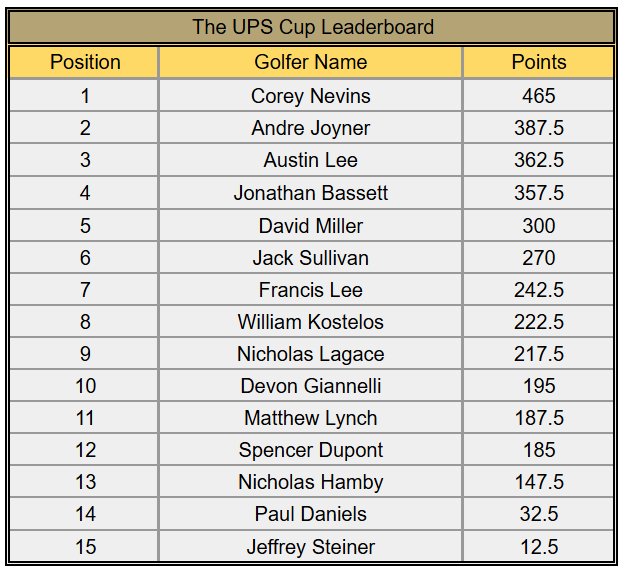Select Spencer Dupont's points value 185

tap(538, 450)
